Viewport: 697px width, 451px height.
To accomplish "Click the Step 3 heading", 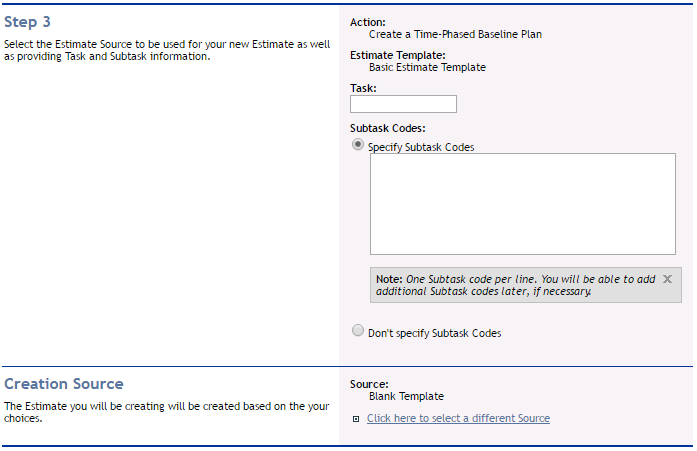I will pos(27,22).
